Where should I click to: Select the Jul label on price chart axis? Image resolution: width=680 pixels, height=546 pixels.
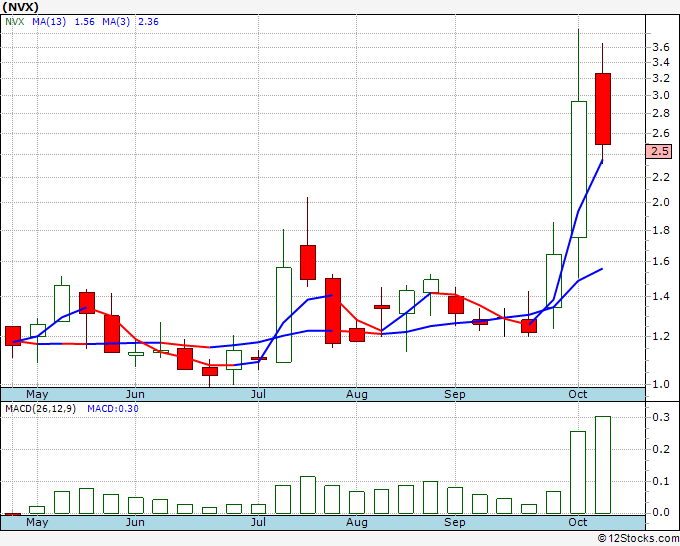(x=260, y=394)
